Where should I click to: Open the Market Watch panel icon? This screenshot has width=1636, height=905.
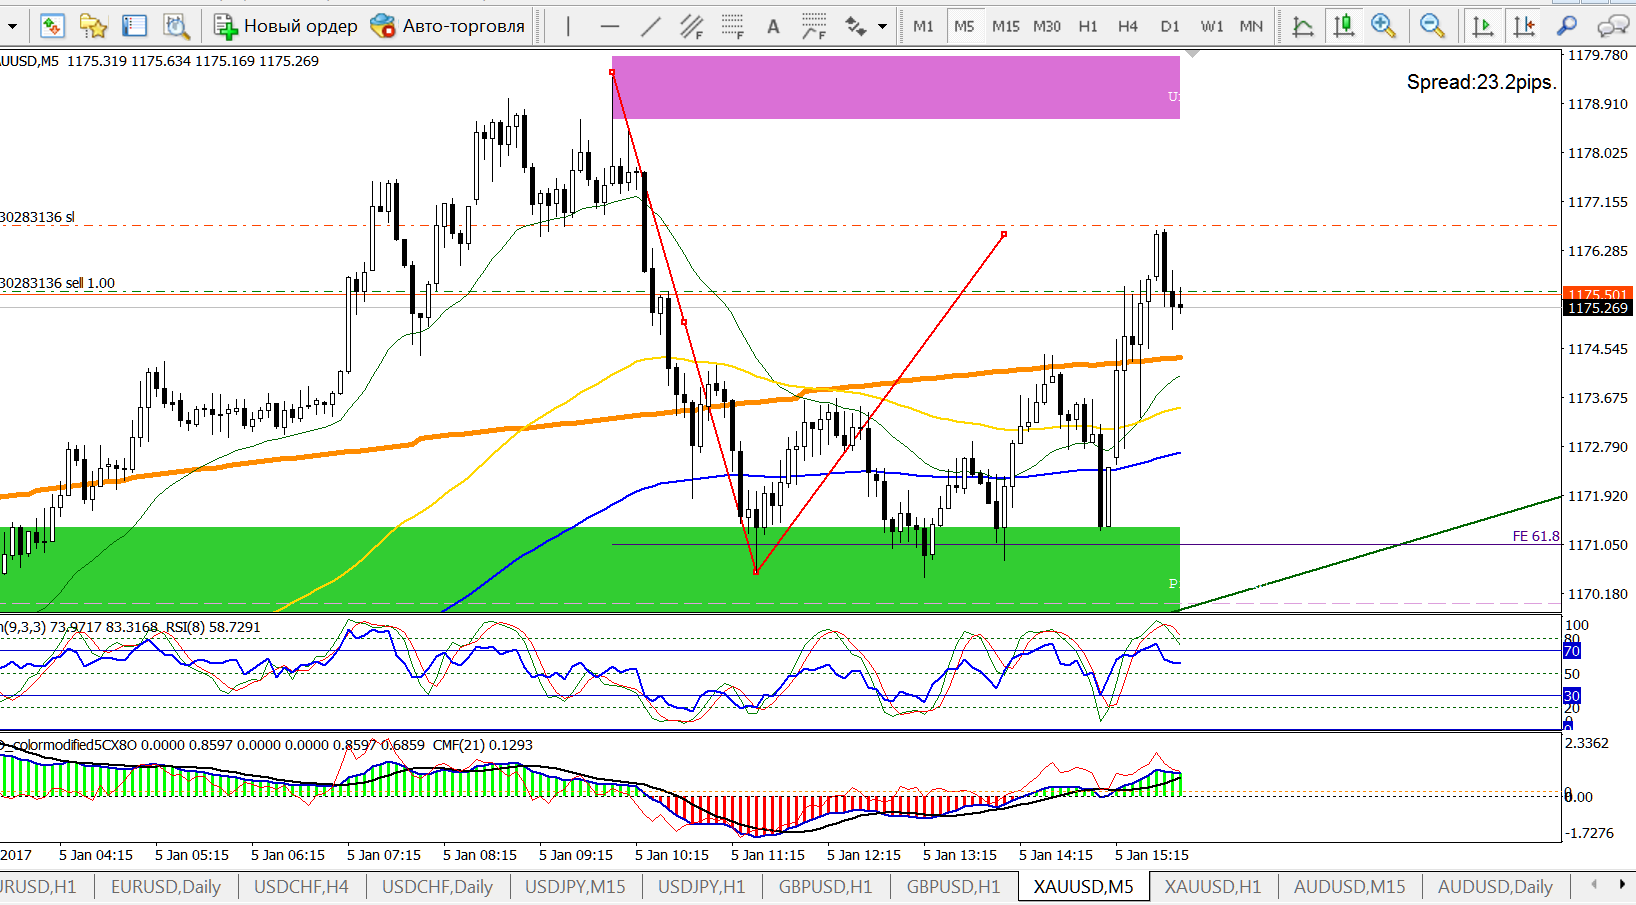(52, 26)
